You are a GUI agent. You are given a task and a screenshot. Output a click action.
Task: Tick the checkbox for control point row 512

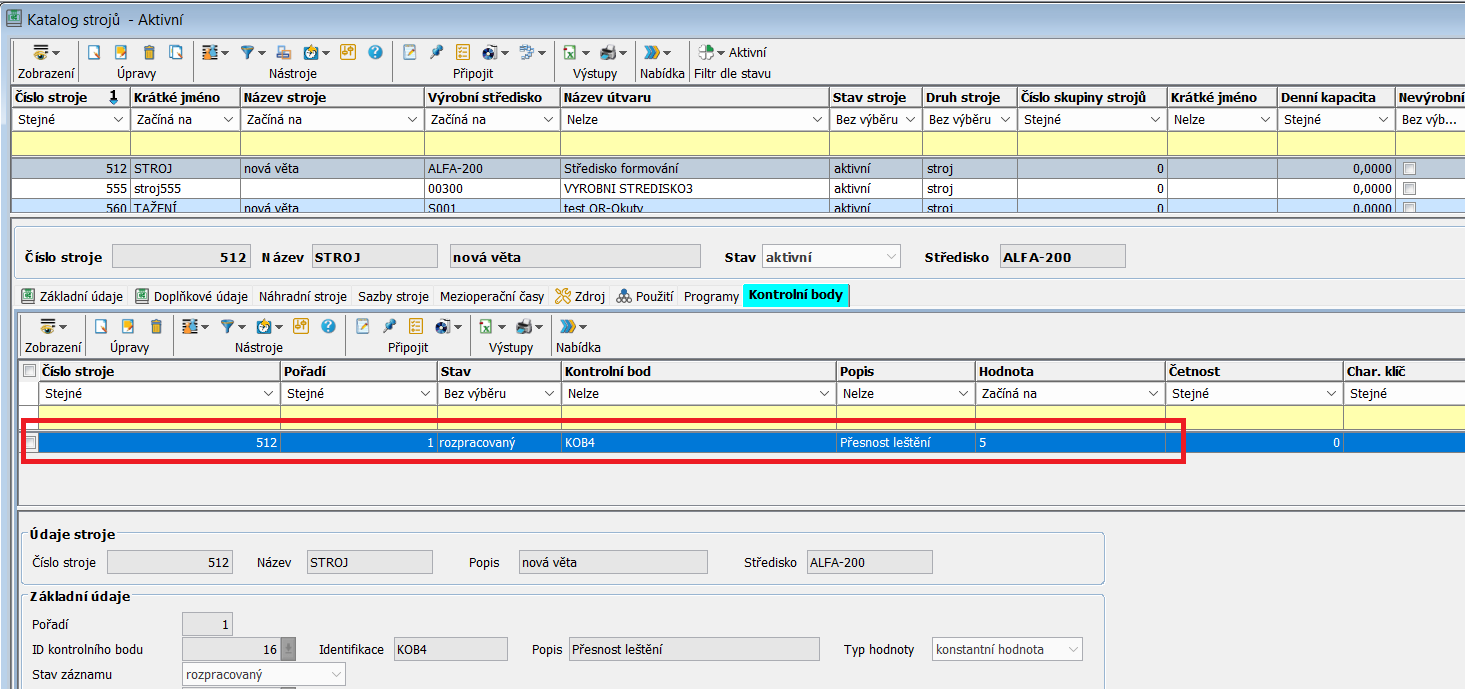(x=31, y=442)
